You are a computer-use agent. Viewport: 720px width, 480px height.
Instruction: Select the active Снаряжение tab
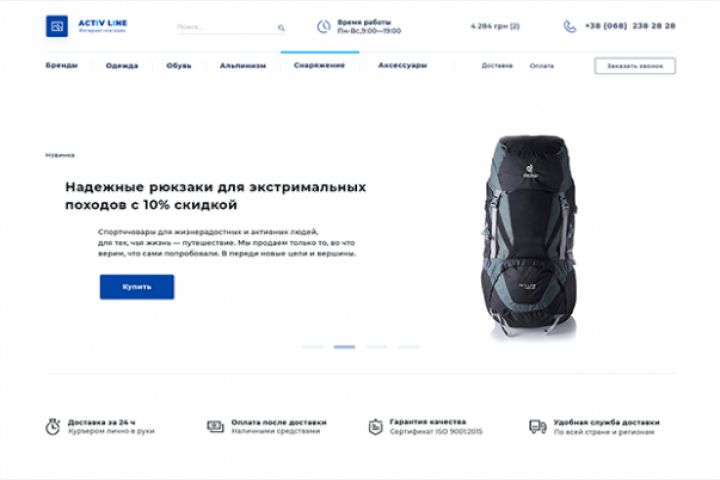click(x=320, y=65)
